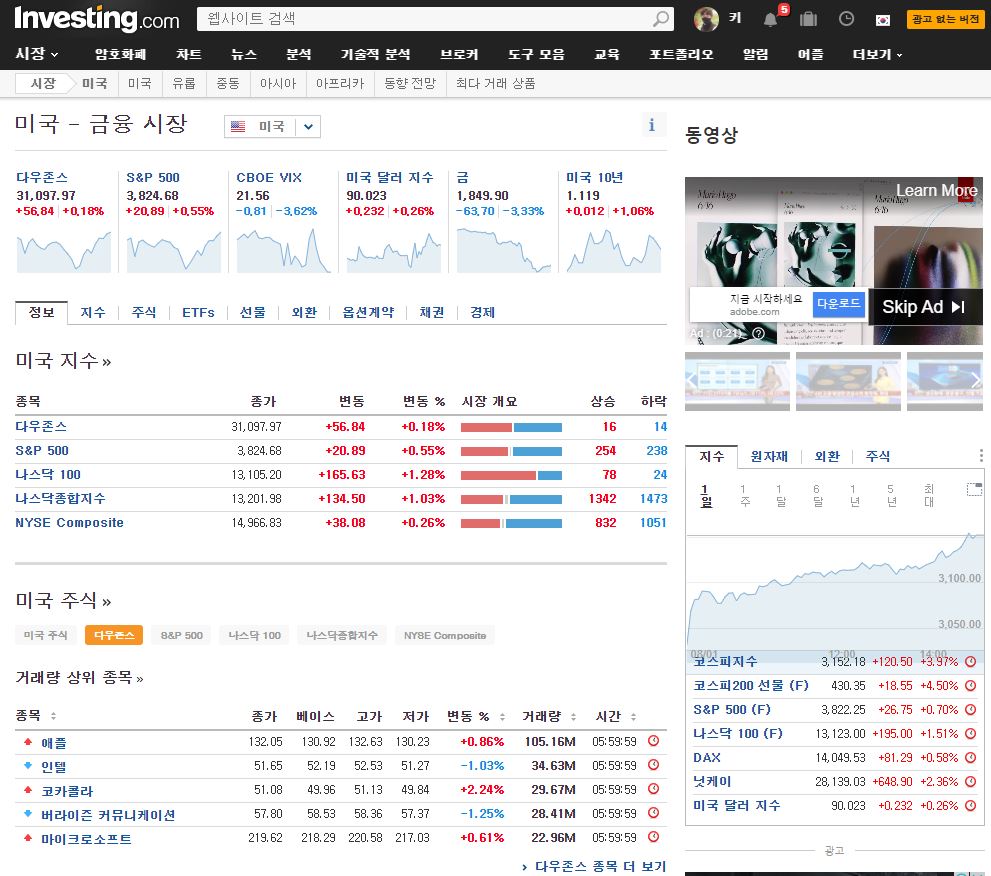The image size is (991, 876).
Task: Select the 1년 chart range
Action: pos(854,496)
